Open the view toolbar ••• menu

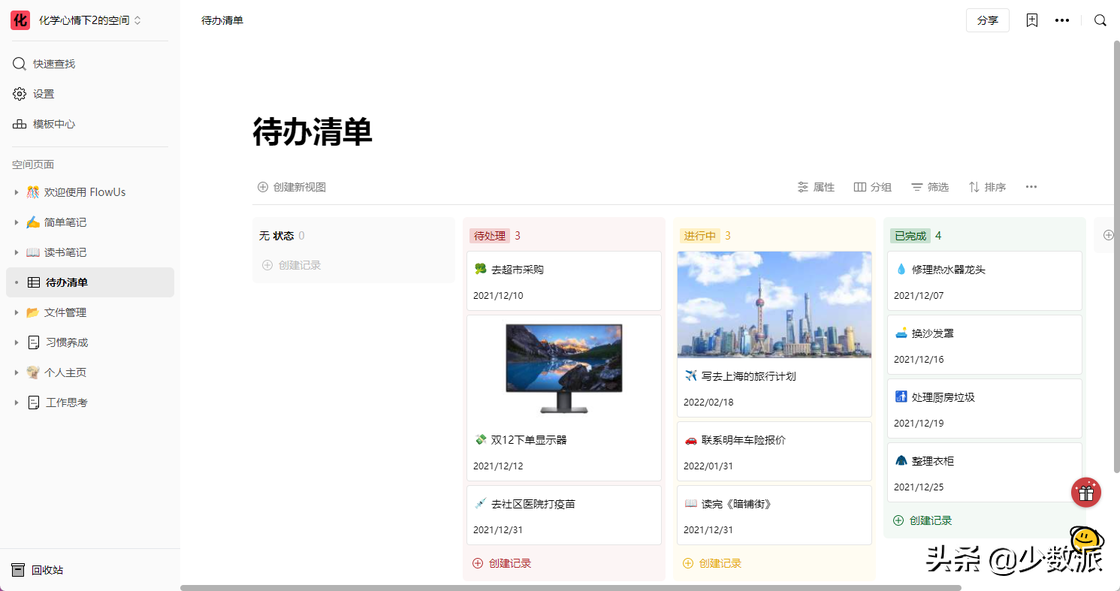coord(1031,186)
